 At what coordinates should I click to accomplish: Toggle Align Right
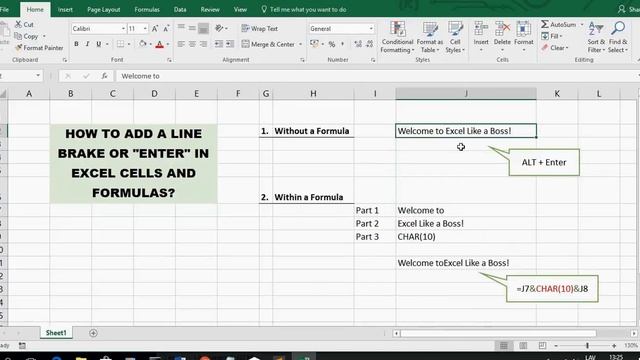203,44
